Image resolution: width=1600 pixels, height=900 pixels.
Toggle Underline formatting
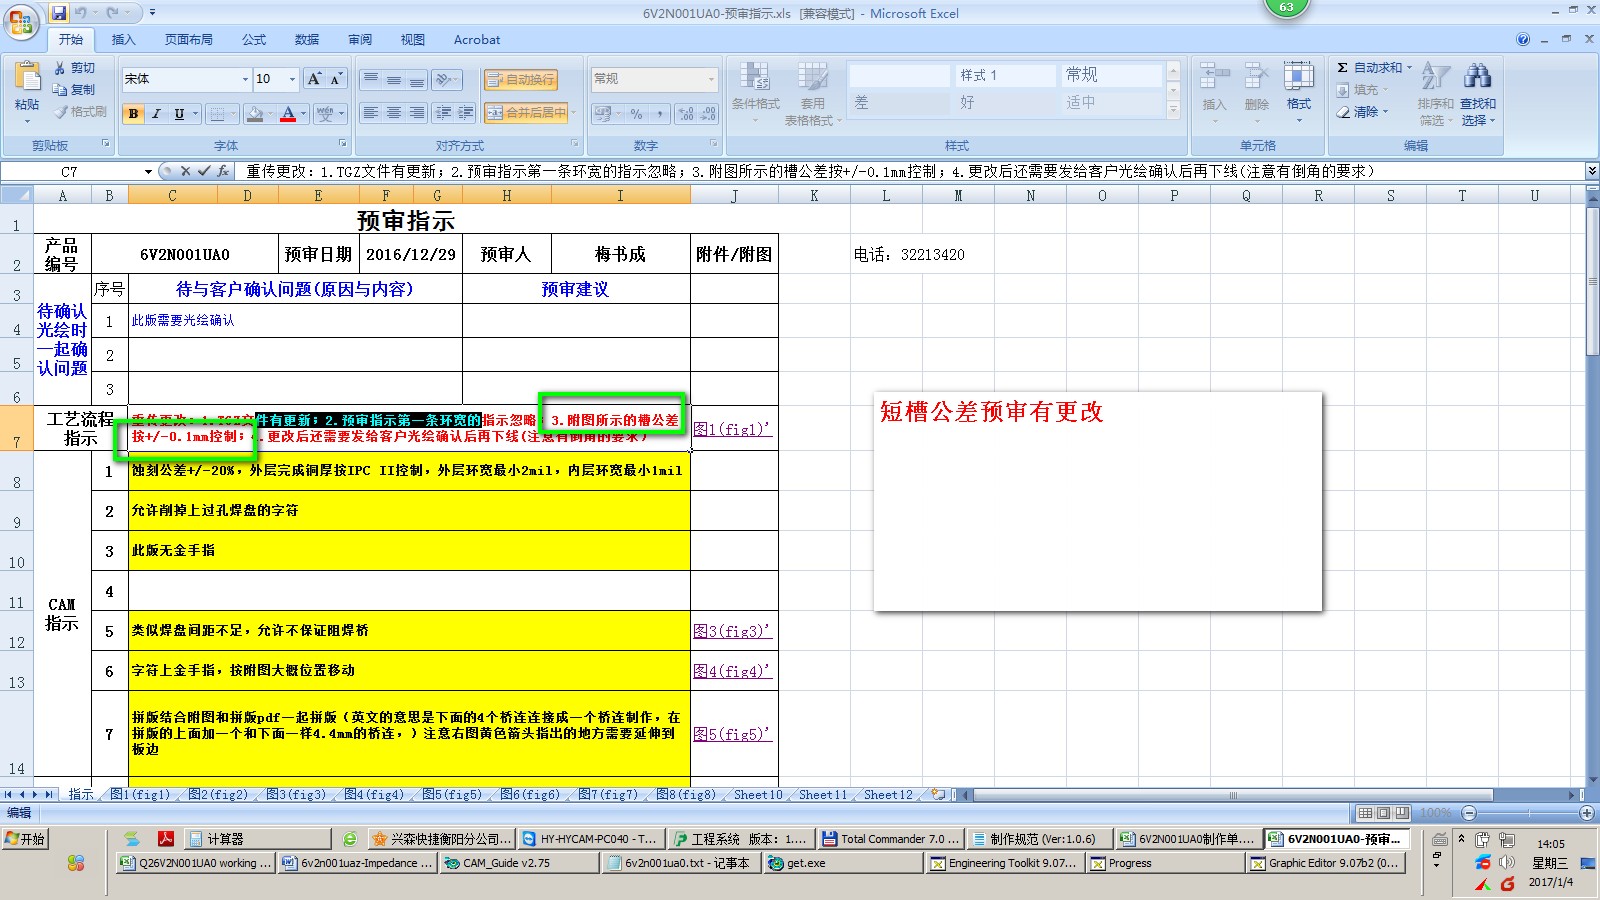click(x=179, y=113)
